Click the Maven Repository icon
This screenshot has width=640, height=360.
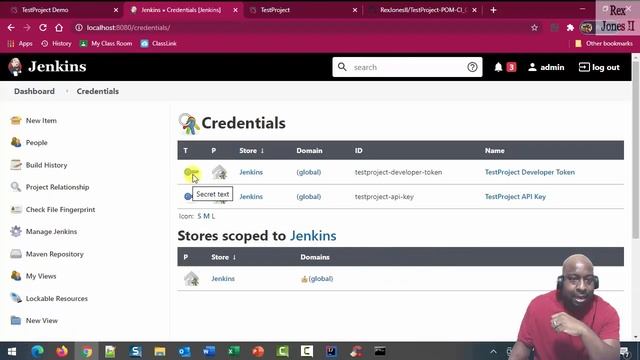16,254
